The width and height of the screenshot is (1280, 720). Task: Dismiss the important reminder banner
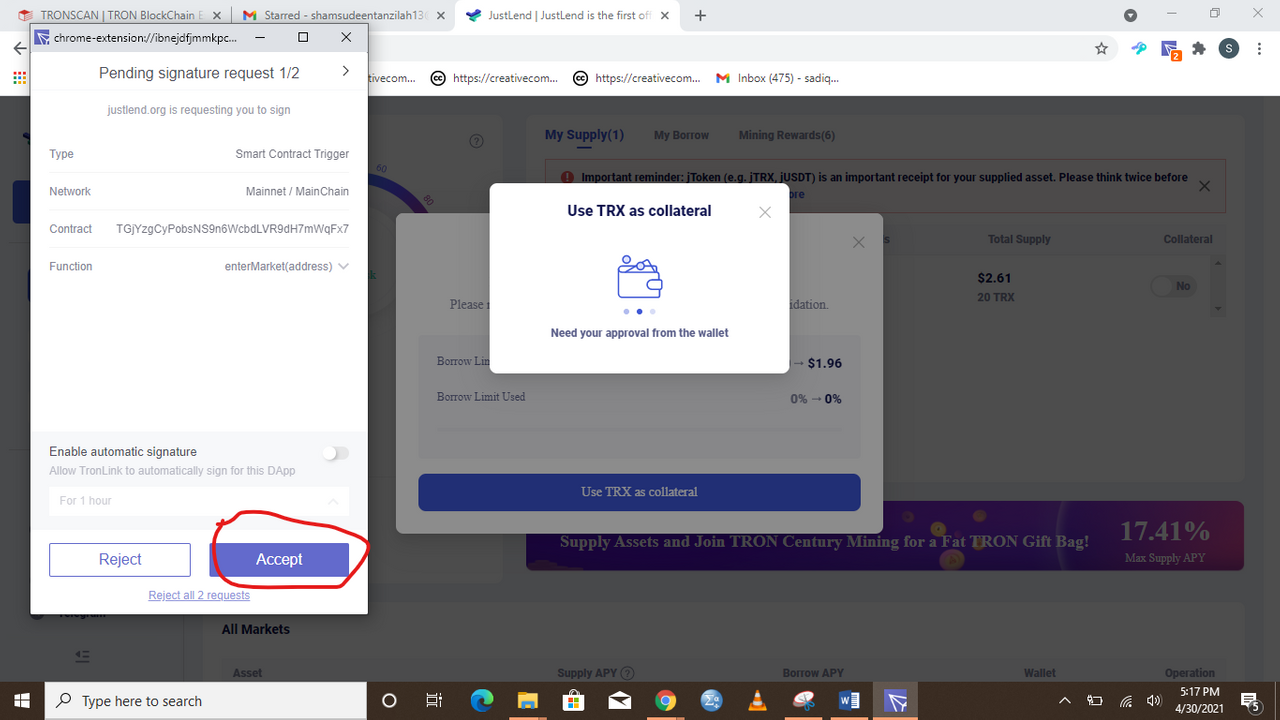click(x=1204, y=186)
